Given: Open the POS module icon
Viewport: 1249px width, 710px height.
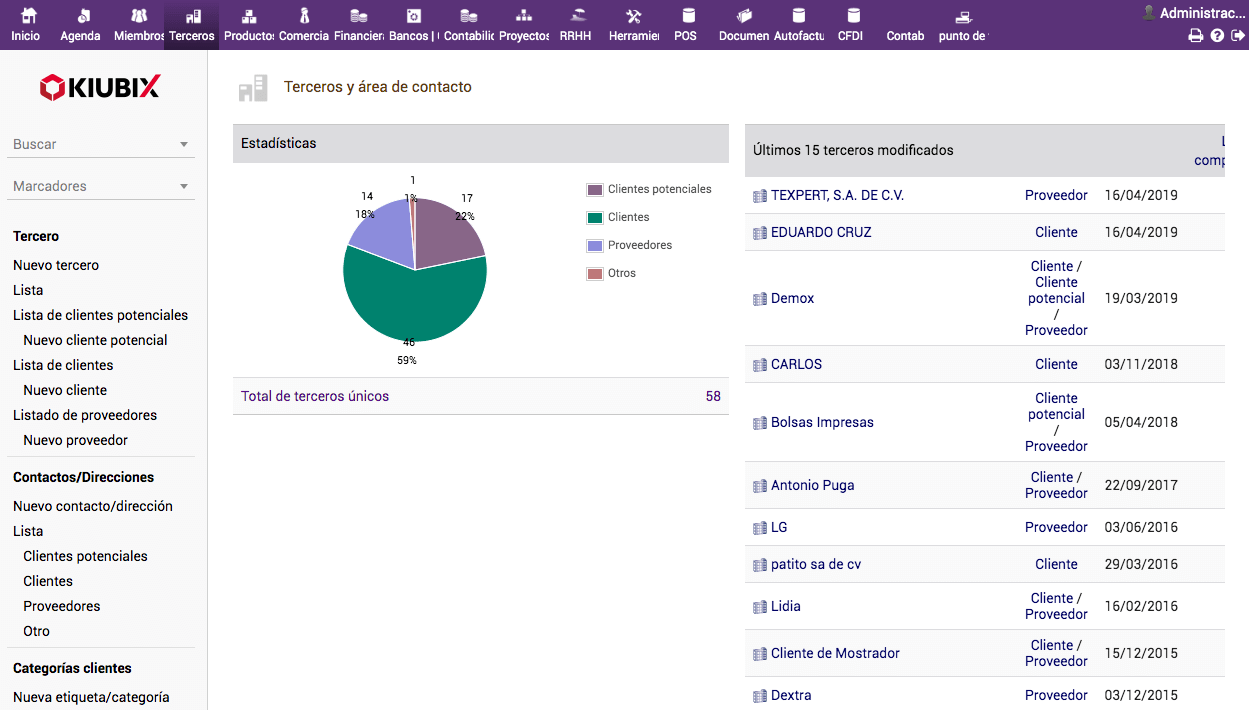Looking at the screenshot, I should tap(686, 17).
